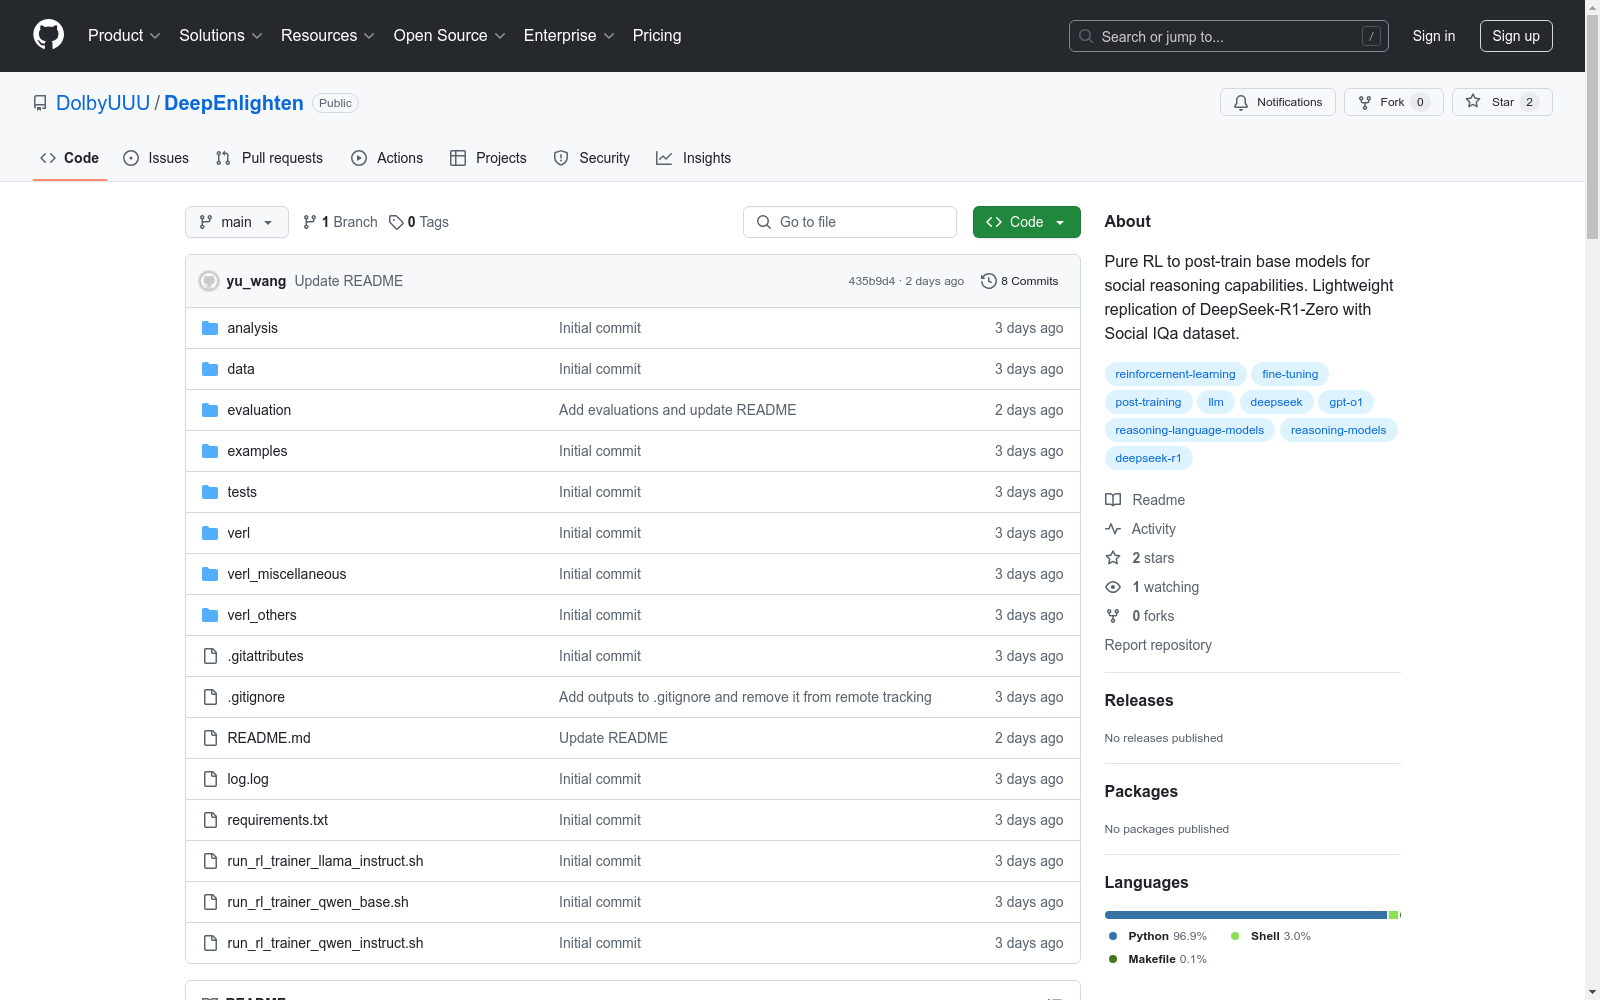Click the Python segment of language bar
This screenshot has width=1600, height=1000.
(x=1246, y=915)
